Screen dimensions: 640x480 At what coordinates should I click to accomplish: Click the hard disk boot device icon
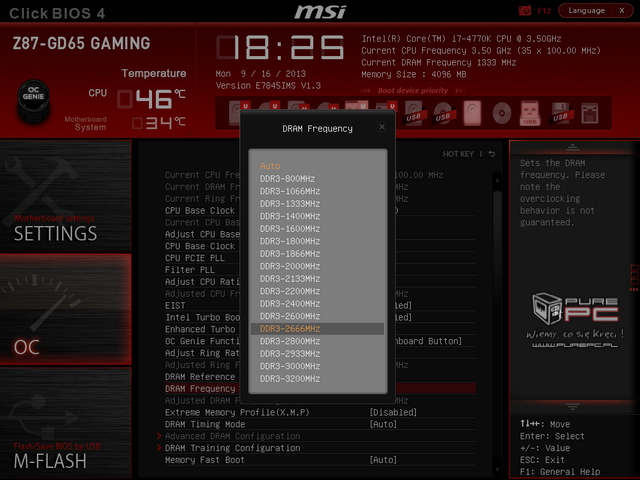[x=472, y=113]
